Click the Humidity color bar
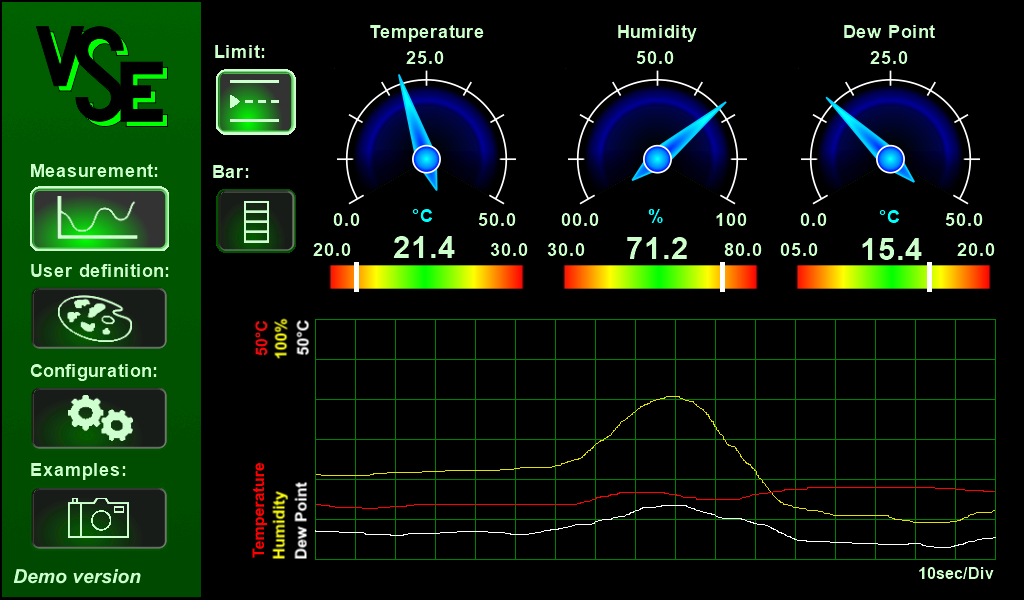The width and height of the screenshot is (1024, 600). point(660,277)
